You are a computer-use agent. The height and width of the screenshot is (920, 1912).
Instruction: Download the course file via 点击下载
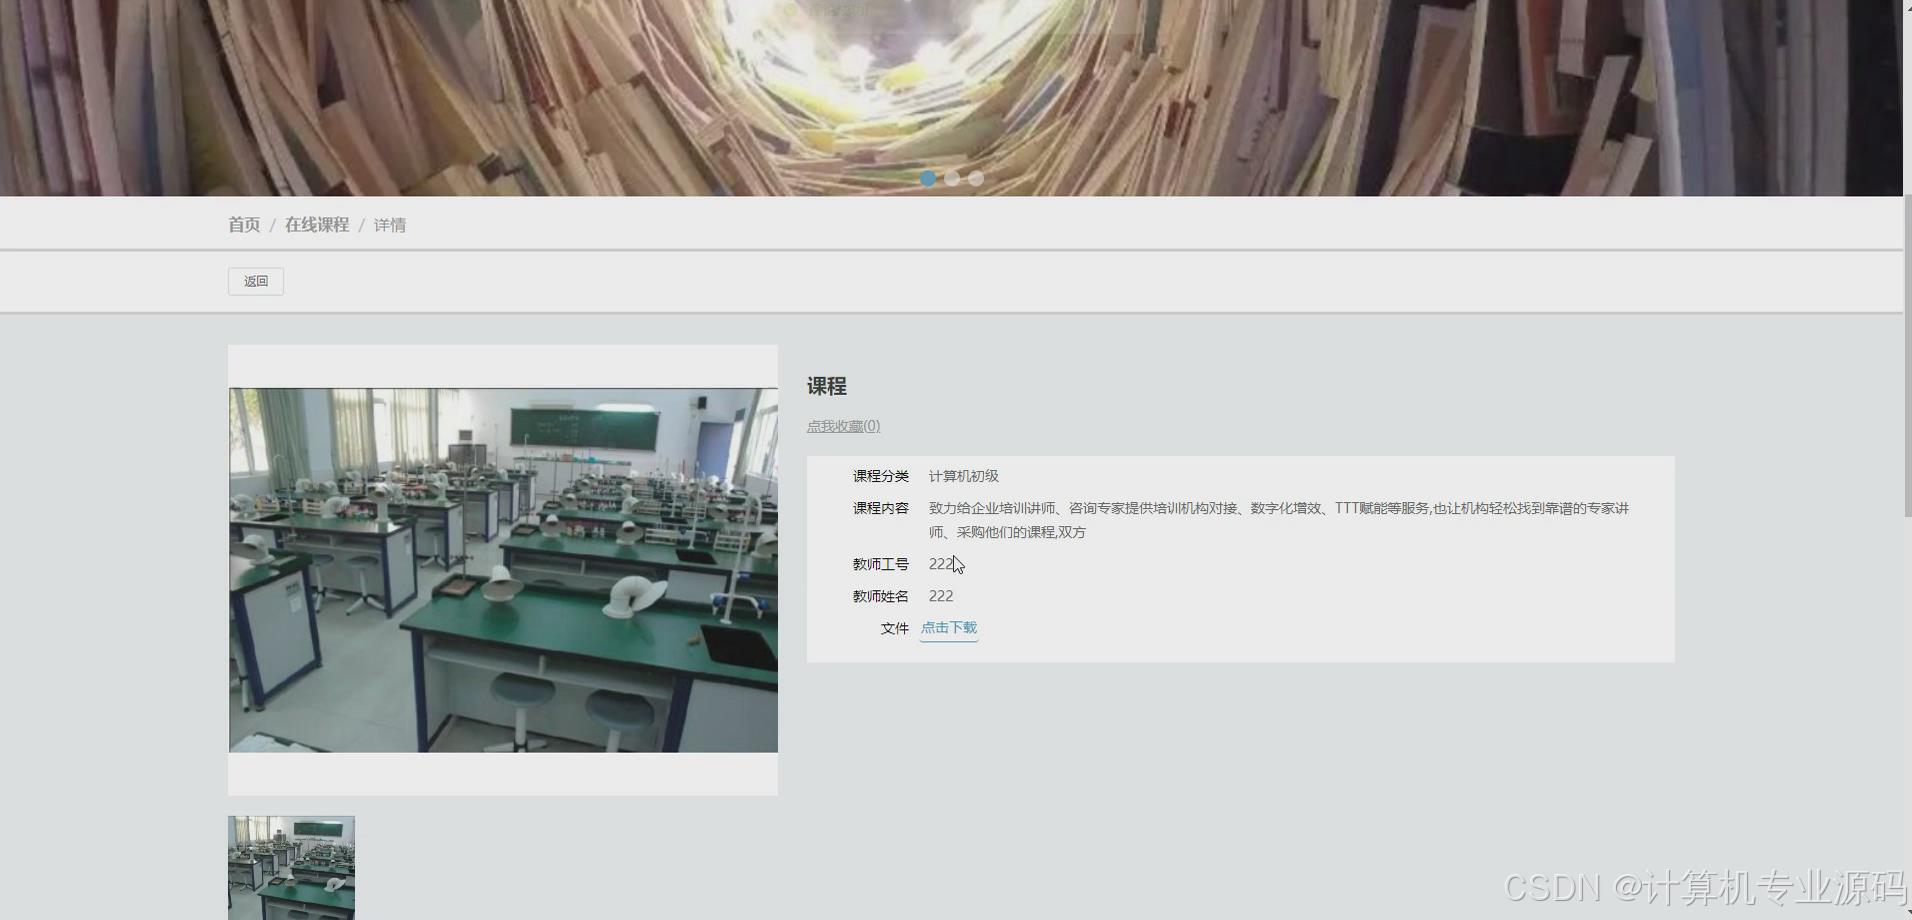coord(947,627)
